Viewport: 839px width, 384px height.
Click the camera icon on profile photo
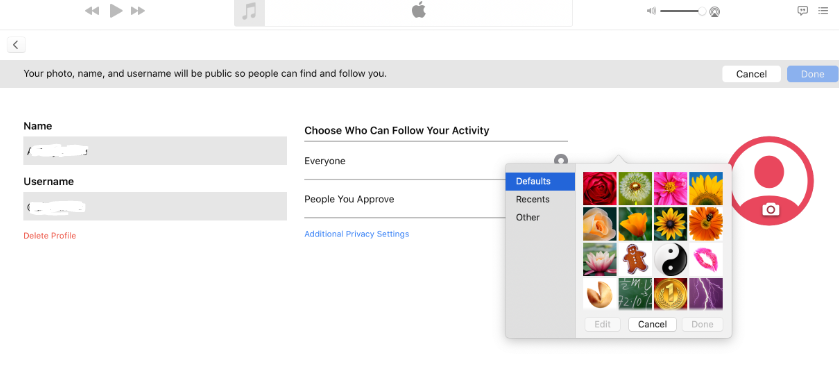[771, 209]
